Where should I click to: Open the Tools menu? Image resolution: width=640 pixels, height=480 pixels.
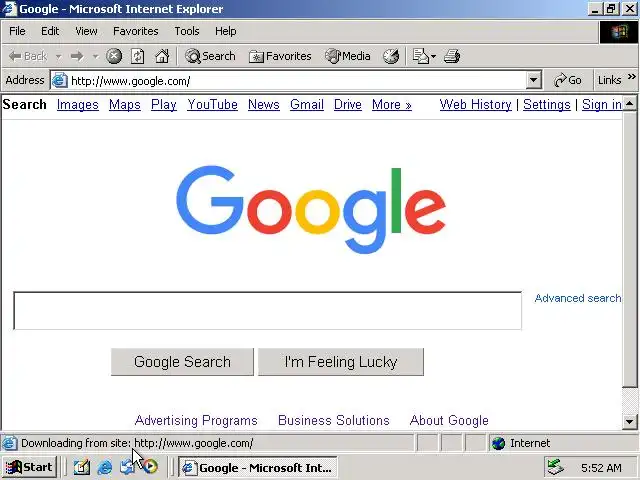click(187, 31)
